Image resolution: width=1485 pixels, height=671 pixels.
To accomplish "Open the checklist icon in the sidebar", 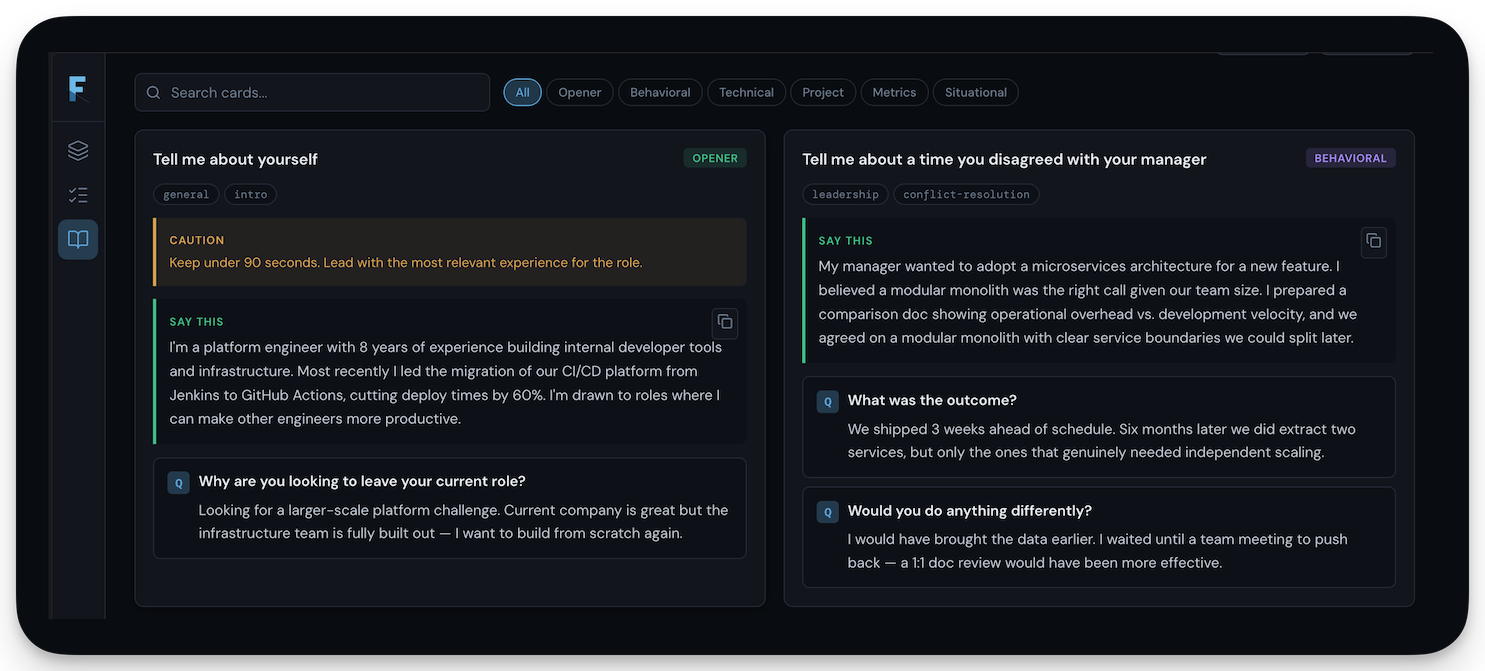I will [78, 195].
